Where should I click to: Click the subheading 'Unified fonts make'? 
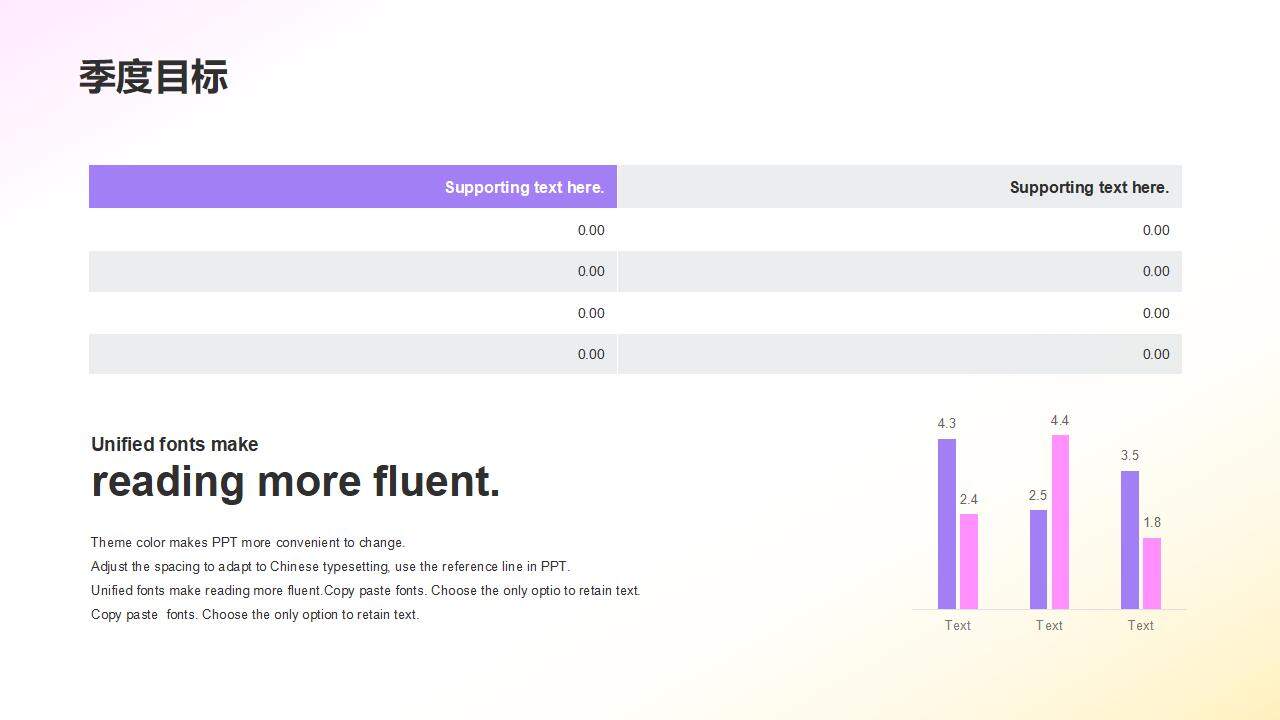[x=175, y=444]
